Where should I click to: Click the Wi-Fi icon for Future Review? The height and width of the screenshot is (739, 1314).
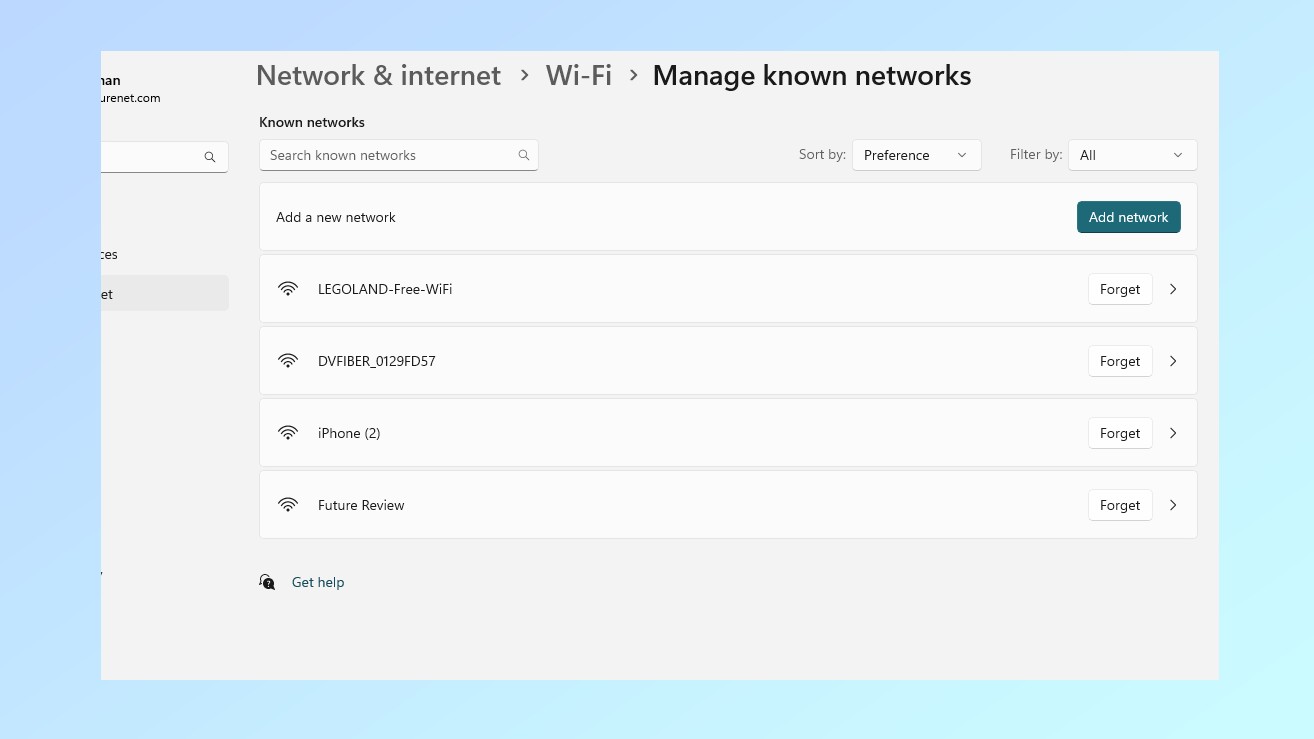[288, 504]
